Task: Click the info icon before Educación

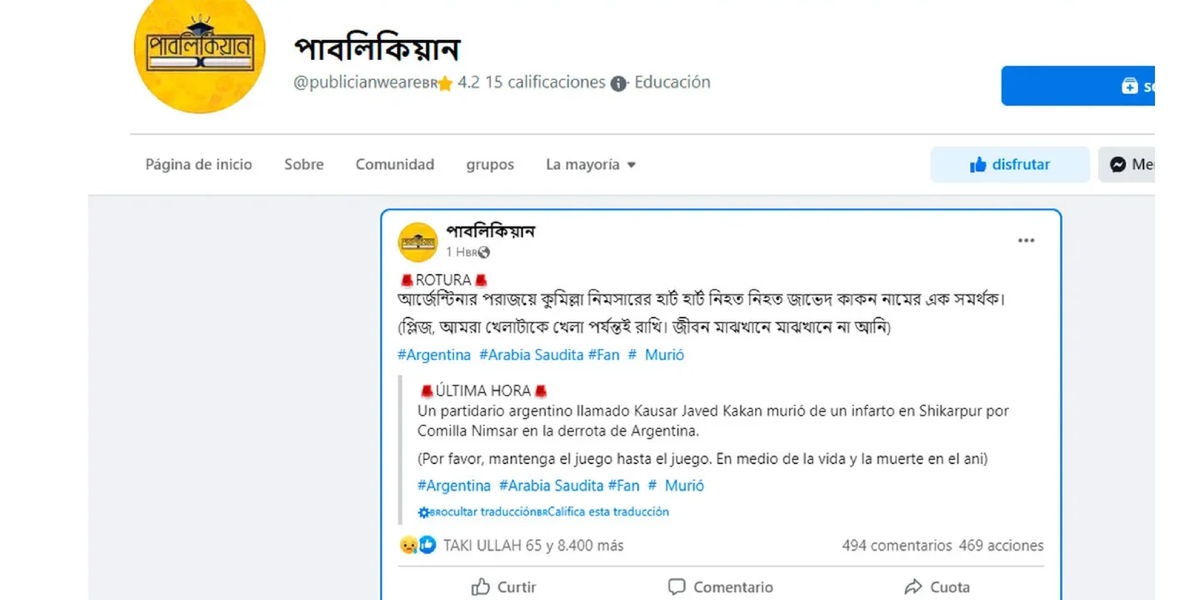Action: click(619, 83)
